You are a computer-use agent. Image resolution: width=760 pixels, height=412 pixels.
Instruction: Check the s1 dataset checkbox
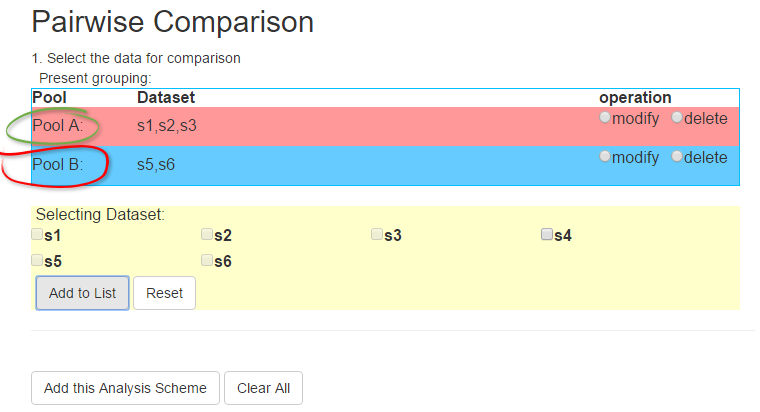tap(37, 235)
